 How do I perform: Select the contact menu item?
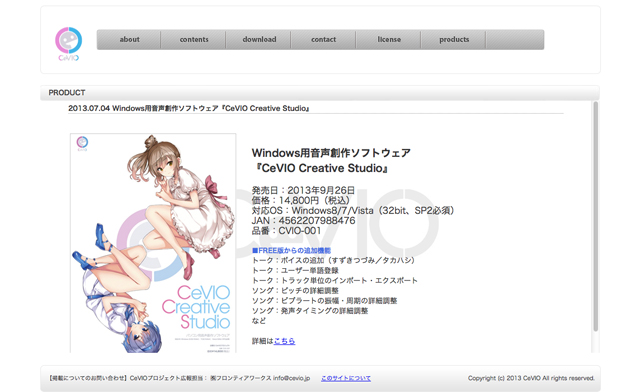(x=323, y=40)
